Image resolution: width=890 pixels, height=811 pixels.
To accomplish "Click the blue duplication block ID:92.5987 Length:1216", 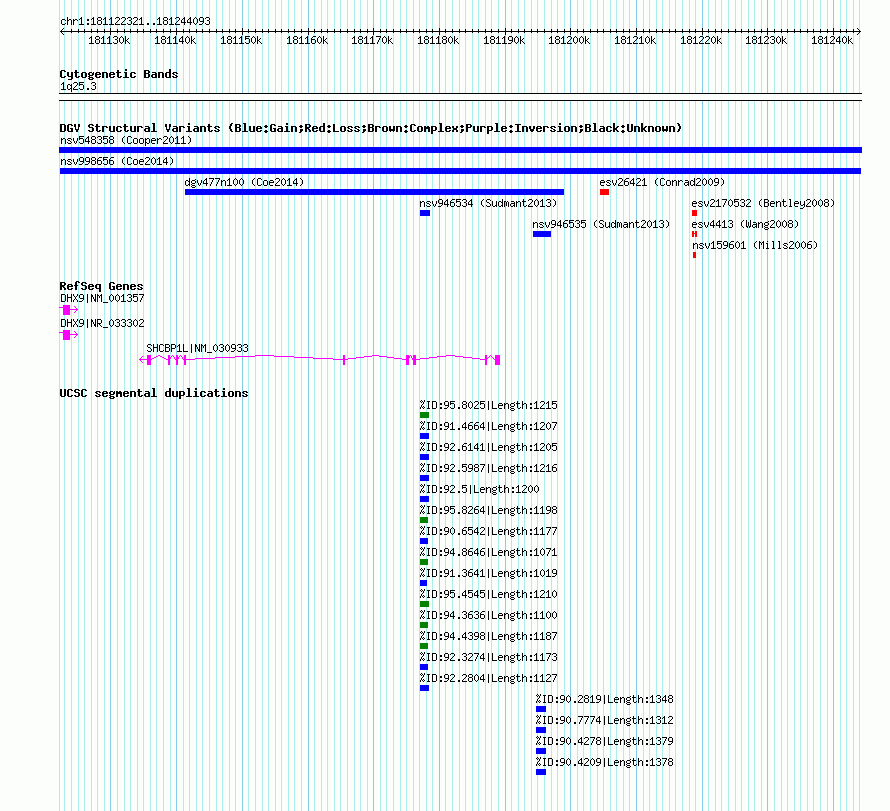I will [x=424, y=478].
